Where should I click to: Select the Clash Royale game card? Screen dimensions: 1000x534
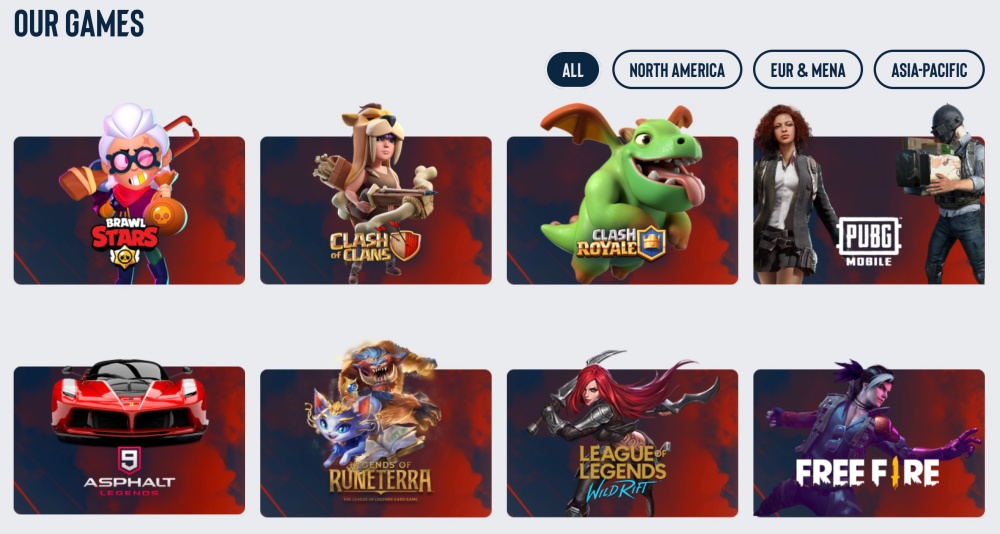(x=622, y=210)
